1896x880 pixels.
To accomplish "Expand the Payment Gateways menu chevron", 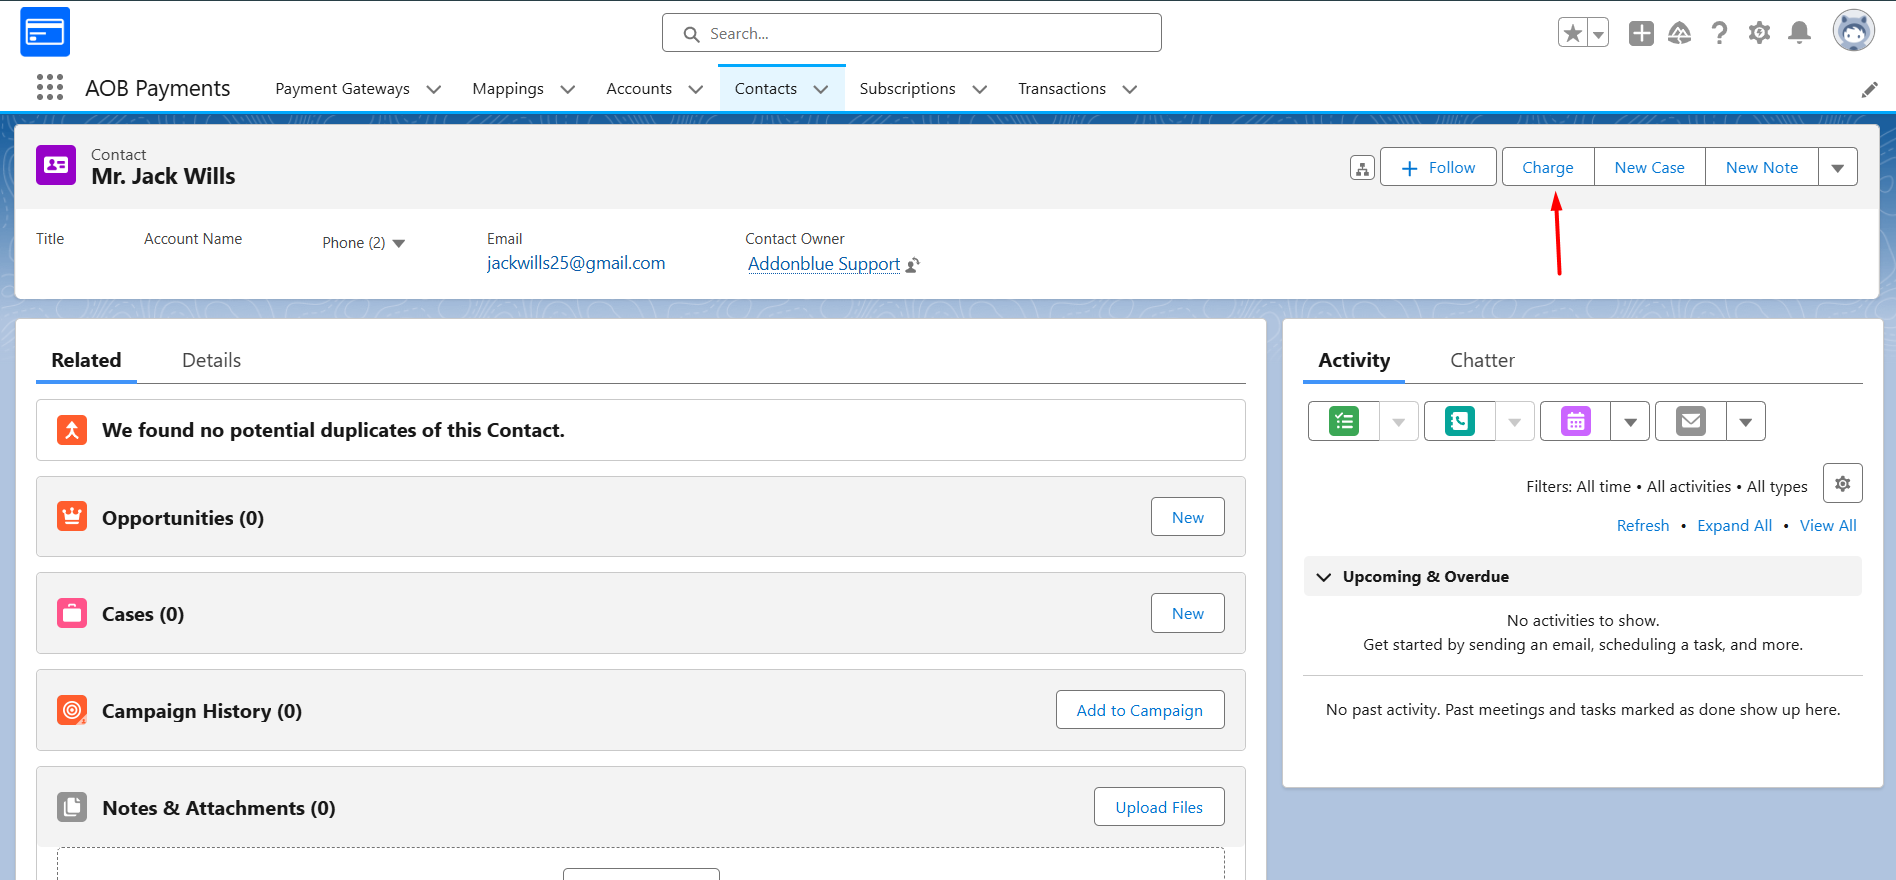I will (434, 89).
